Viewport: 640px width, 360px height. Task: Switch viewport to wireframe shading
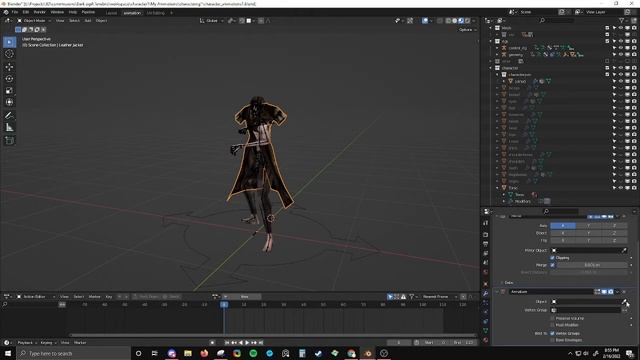(x=449, y=20)
